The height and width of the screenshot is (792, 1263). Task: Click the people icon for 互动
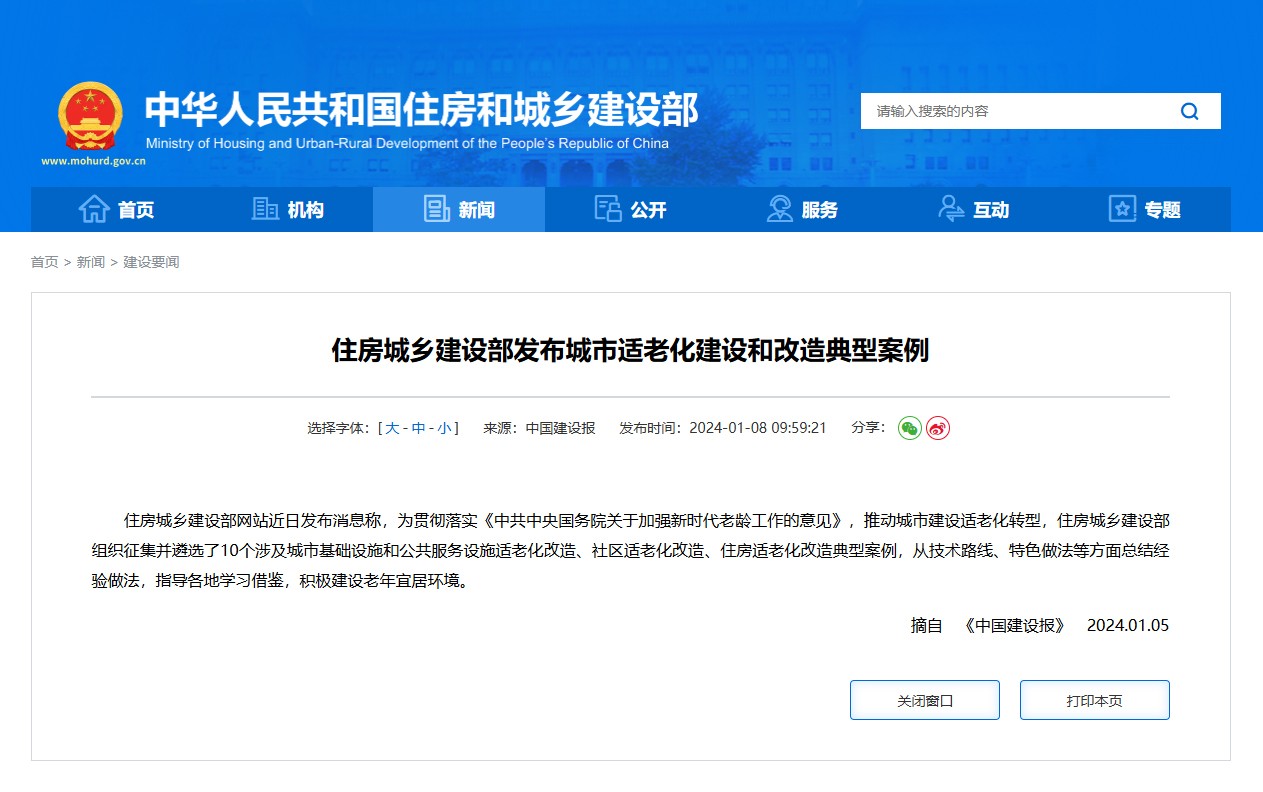(951, 209)
